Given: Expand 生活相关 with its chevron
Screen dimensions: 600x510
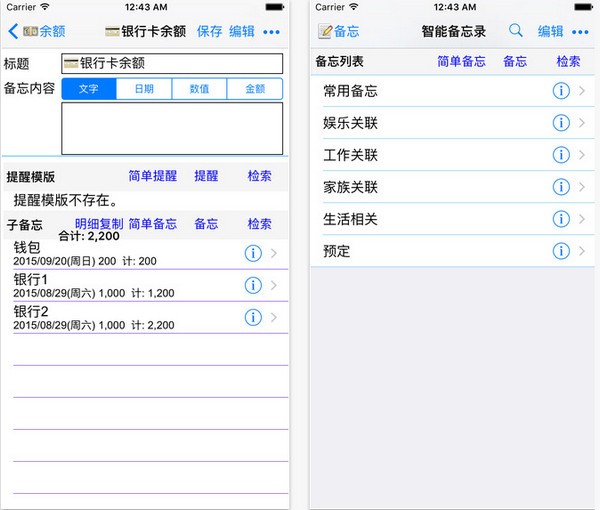Looking at the screenshot, I should pyautogui.click(x=582, y=219).
